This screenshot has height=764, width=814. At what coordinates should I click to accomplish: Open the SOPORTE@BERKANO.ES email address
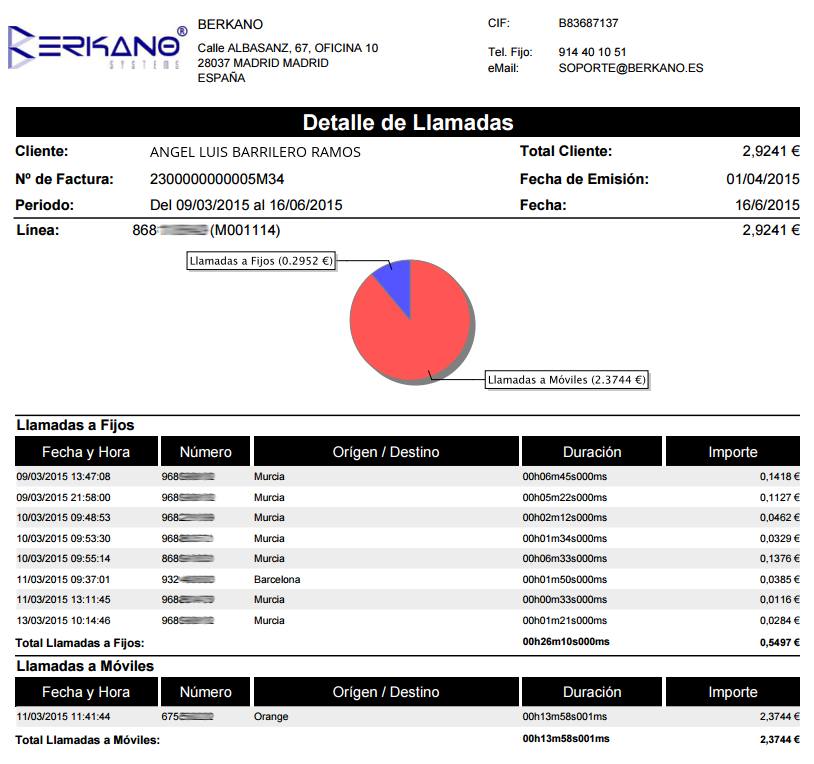coord(631,68)
